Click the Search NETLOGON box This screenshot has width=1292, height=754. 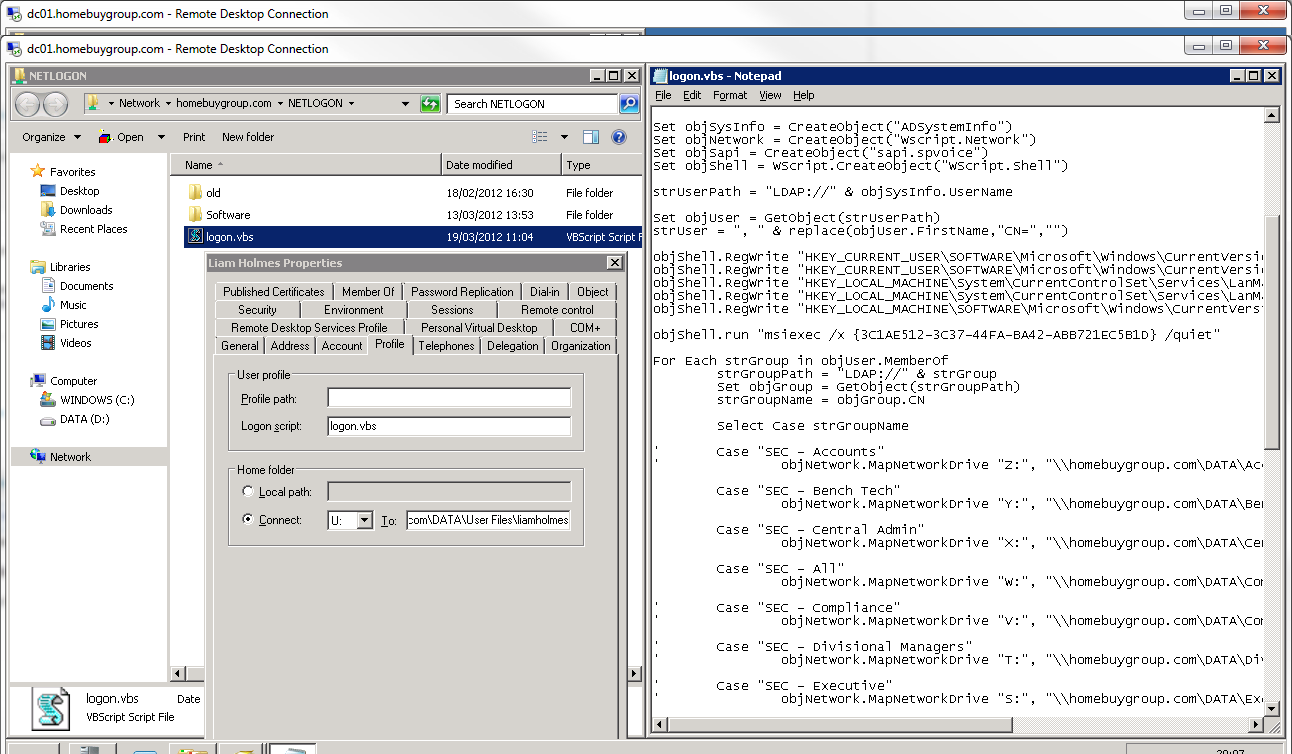pos(532,104)
